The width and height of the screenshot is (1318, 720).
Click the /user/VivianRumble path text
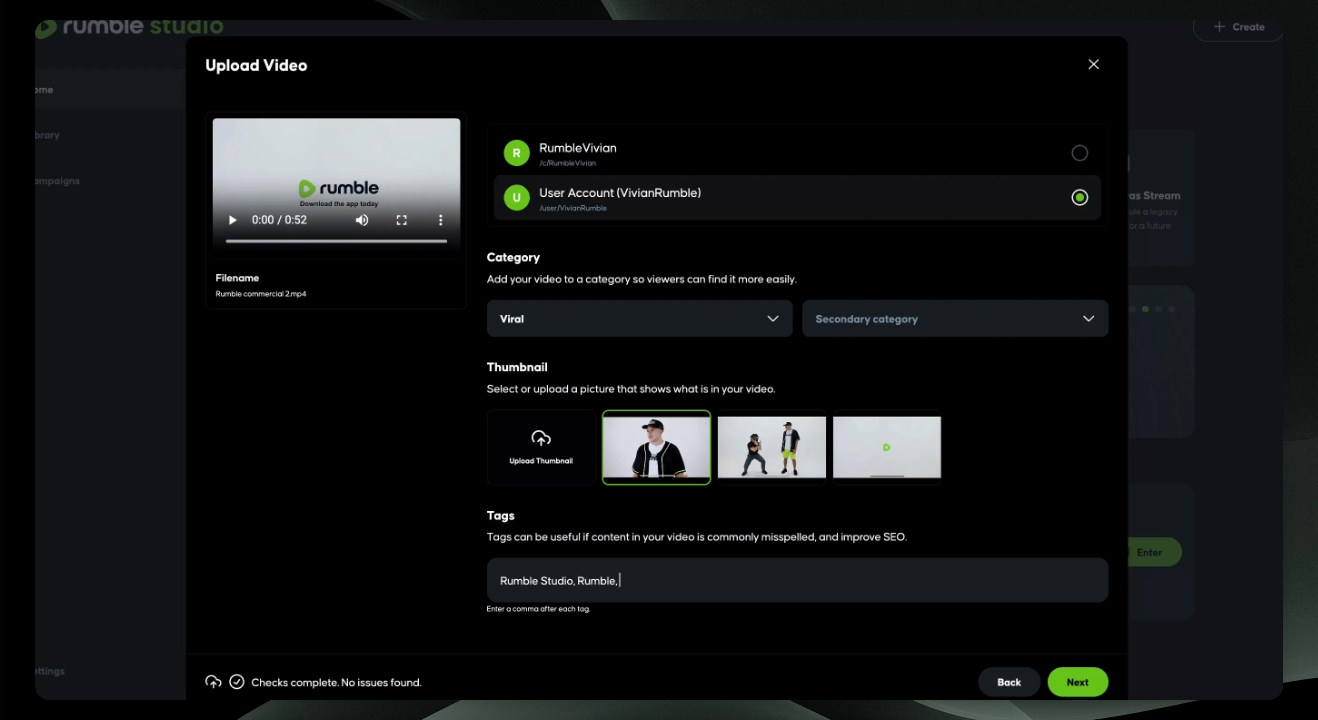tap(573, 208)
